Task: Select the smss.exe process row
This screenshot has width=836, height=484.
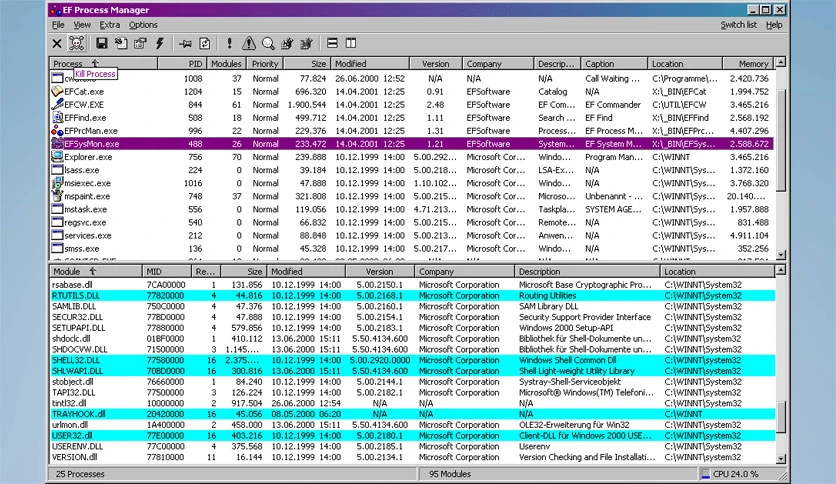Action: click(x=412, y=248)
